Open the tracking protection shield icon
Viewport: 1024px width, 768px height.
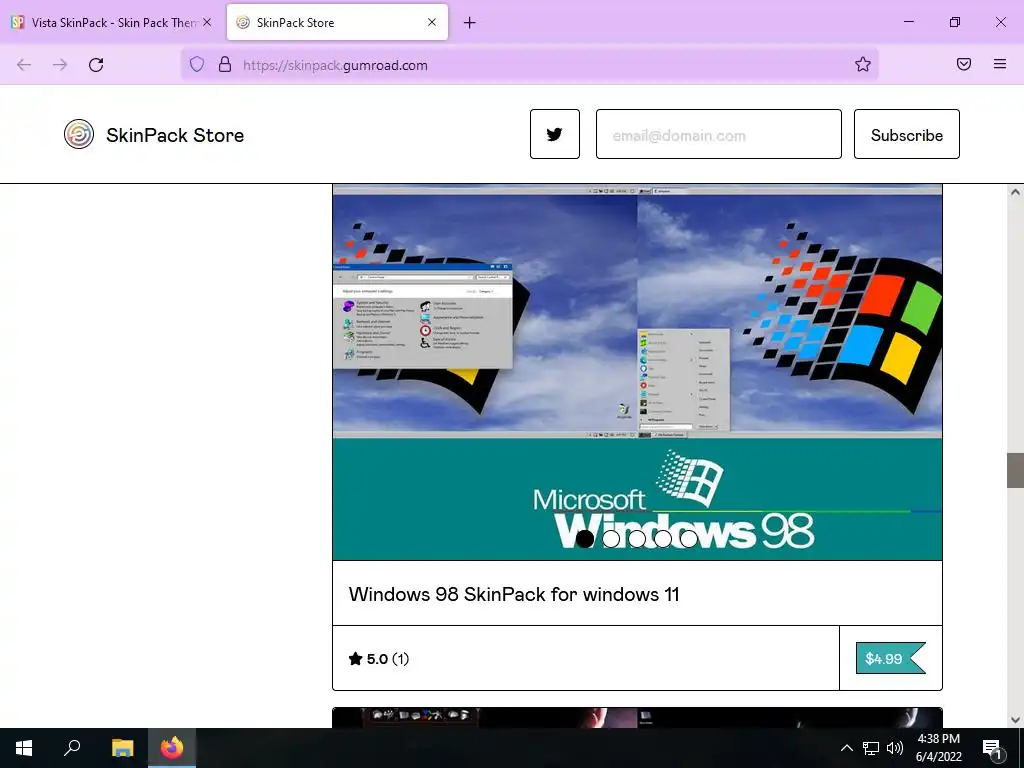coord(197,64)
